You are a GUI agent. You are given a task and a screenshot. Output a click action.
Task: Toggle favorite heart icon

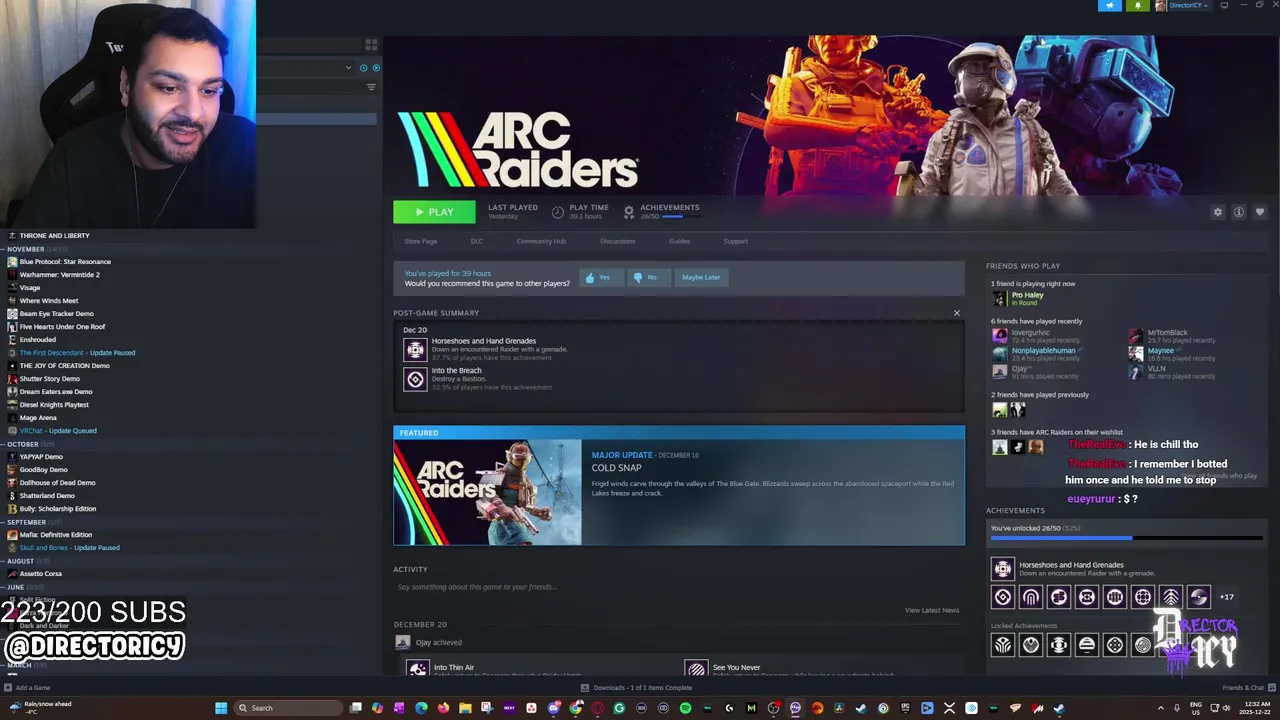pyautogui.click(x=1259, y=212)
